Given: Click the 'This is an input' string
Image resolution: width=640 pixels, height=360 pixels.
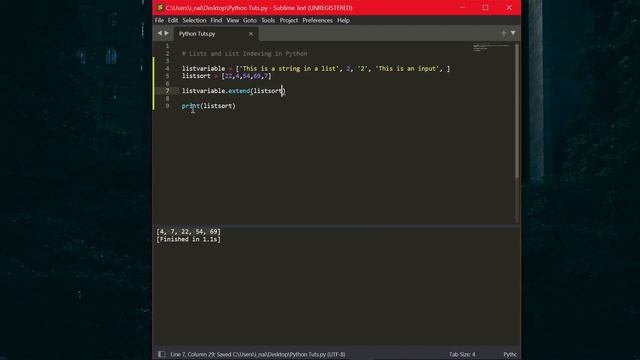Looking at the screenshot, I should [x=407, y=69].
